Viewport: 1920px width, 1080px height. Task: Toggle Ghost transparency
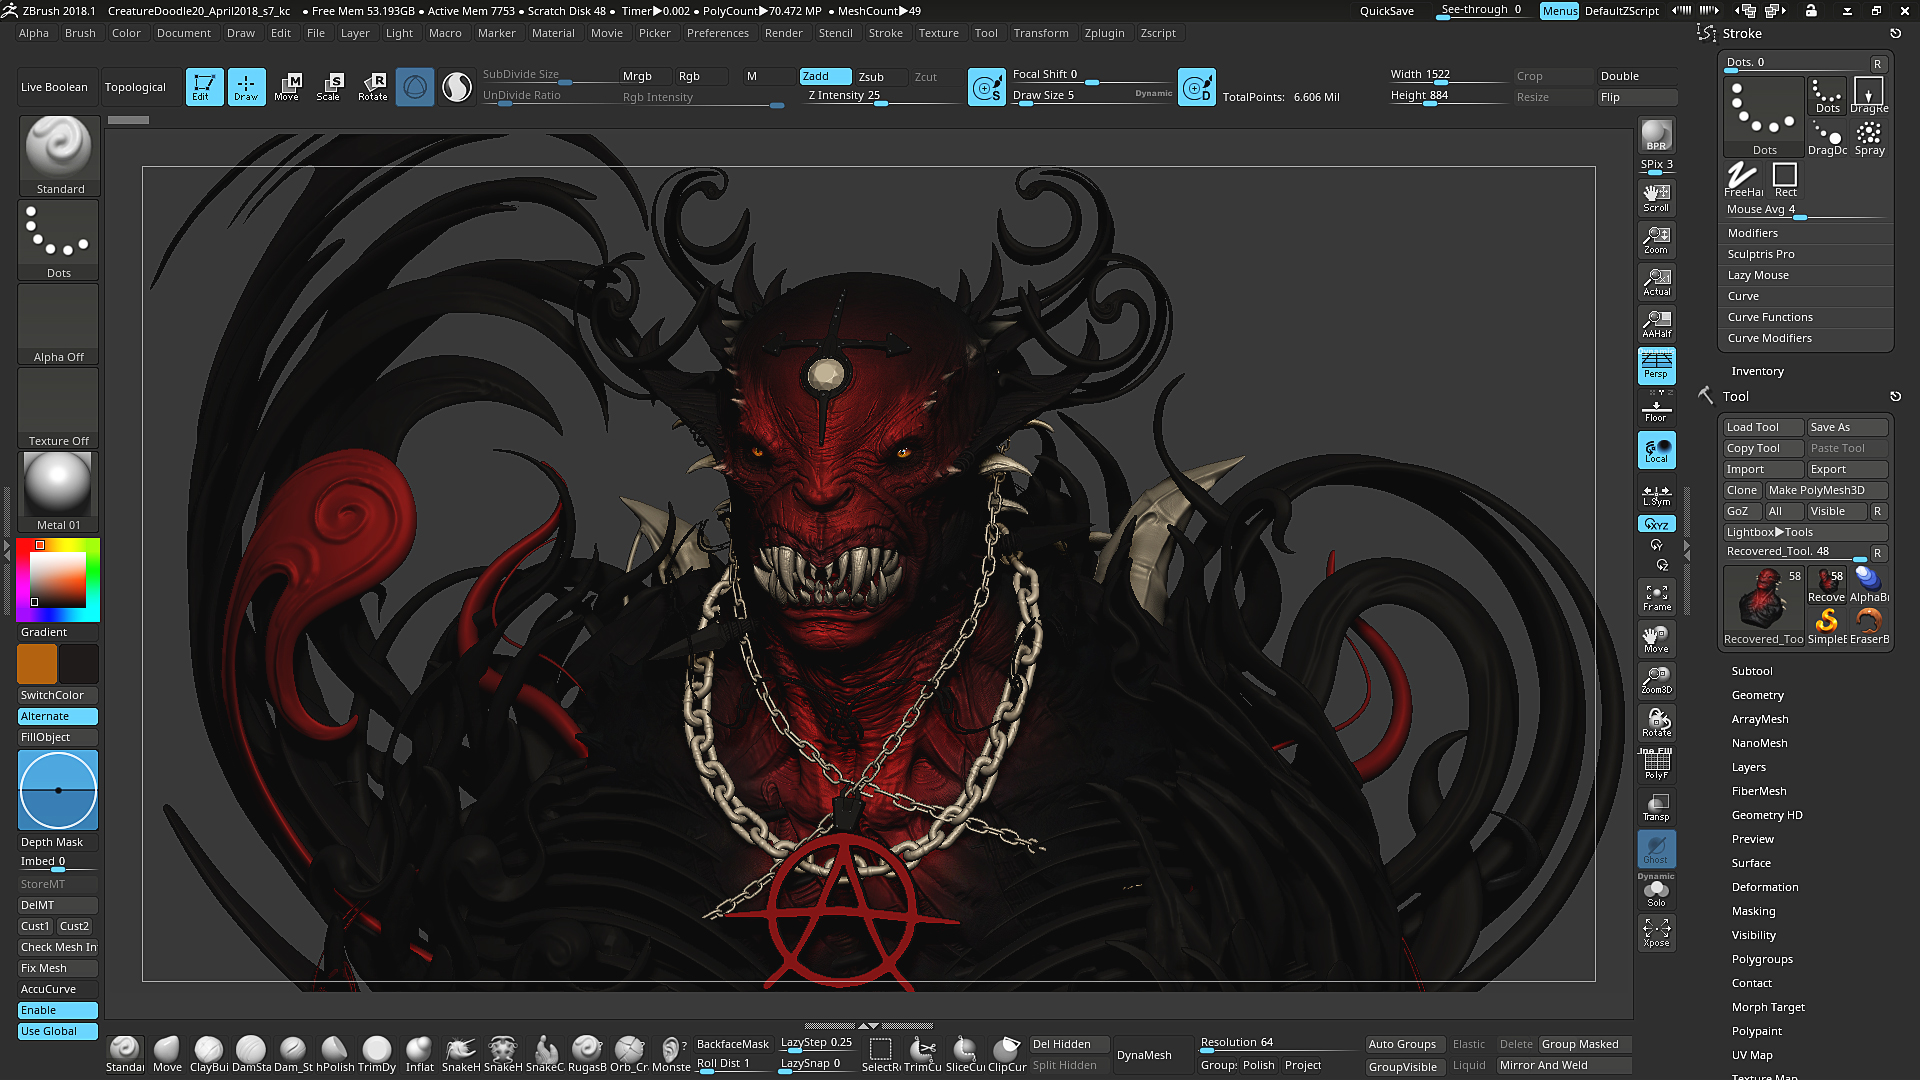click(1656, 849)
